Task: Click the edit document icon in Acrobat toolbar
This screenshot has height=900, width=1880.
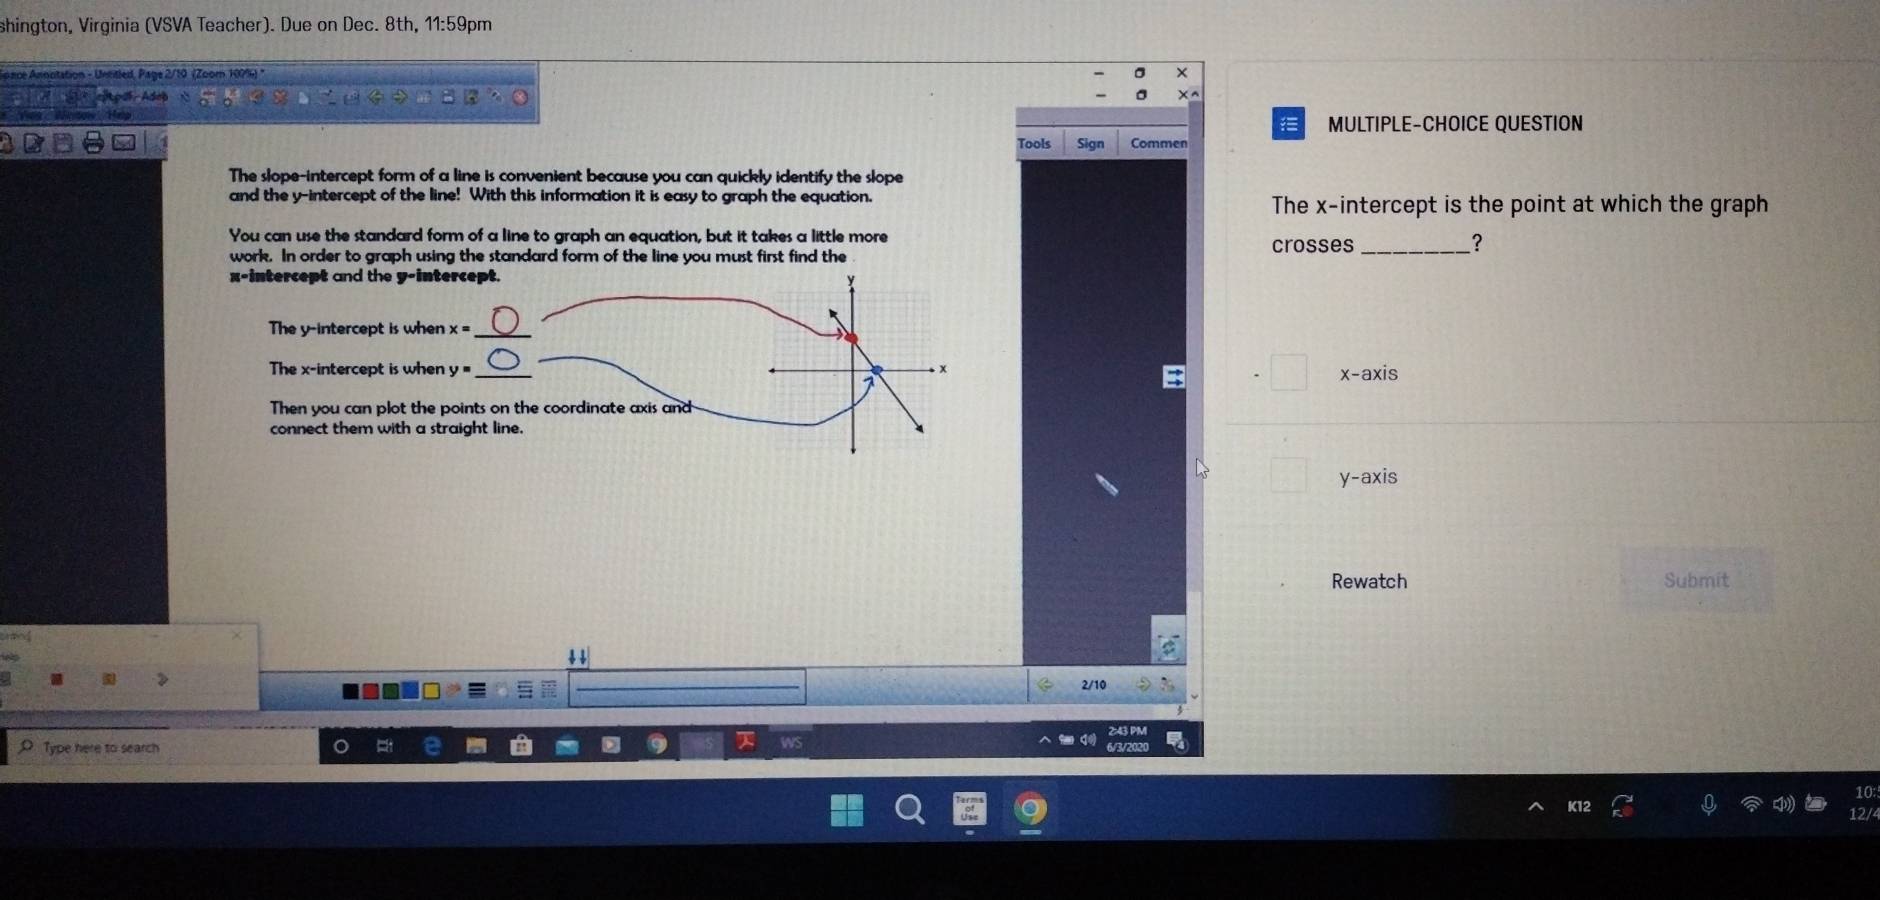Action: coord(33,143)
